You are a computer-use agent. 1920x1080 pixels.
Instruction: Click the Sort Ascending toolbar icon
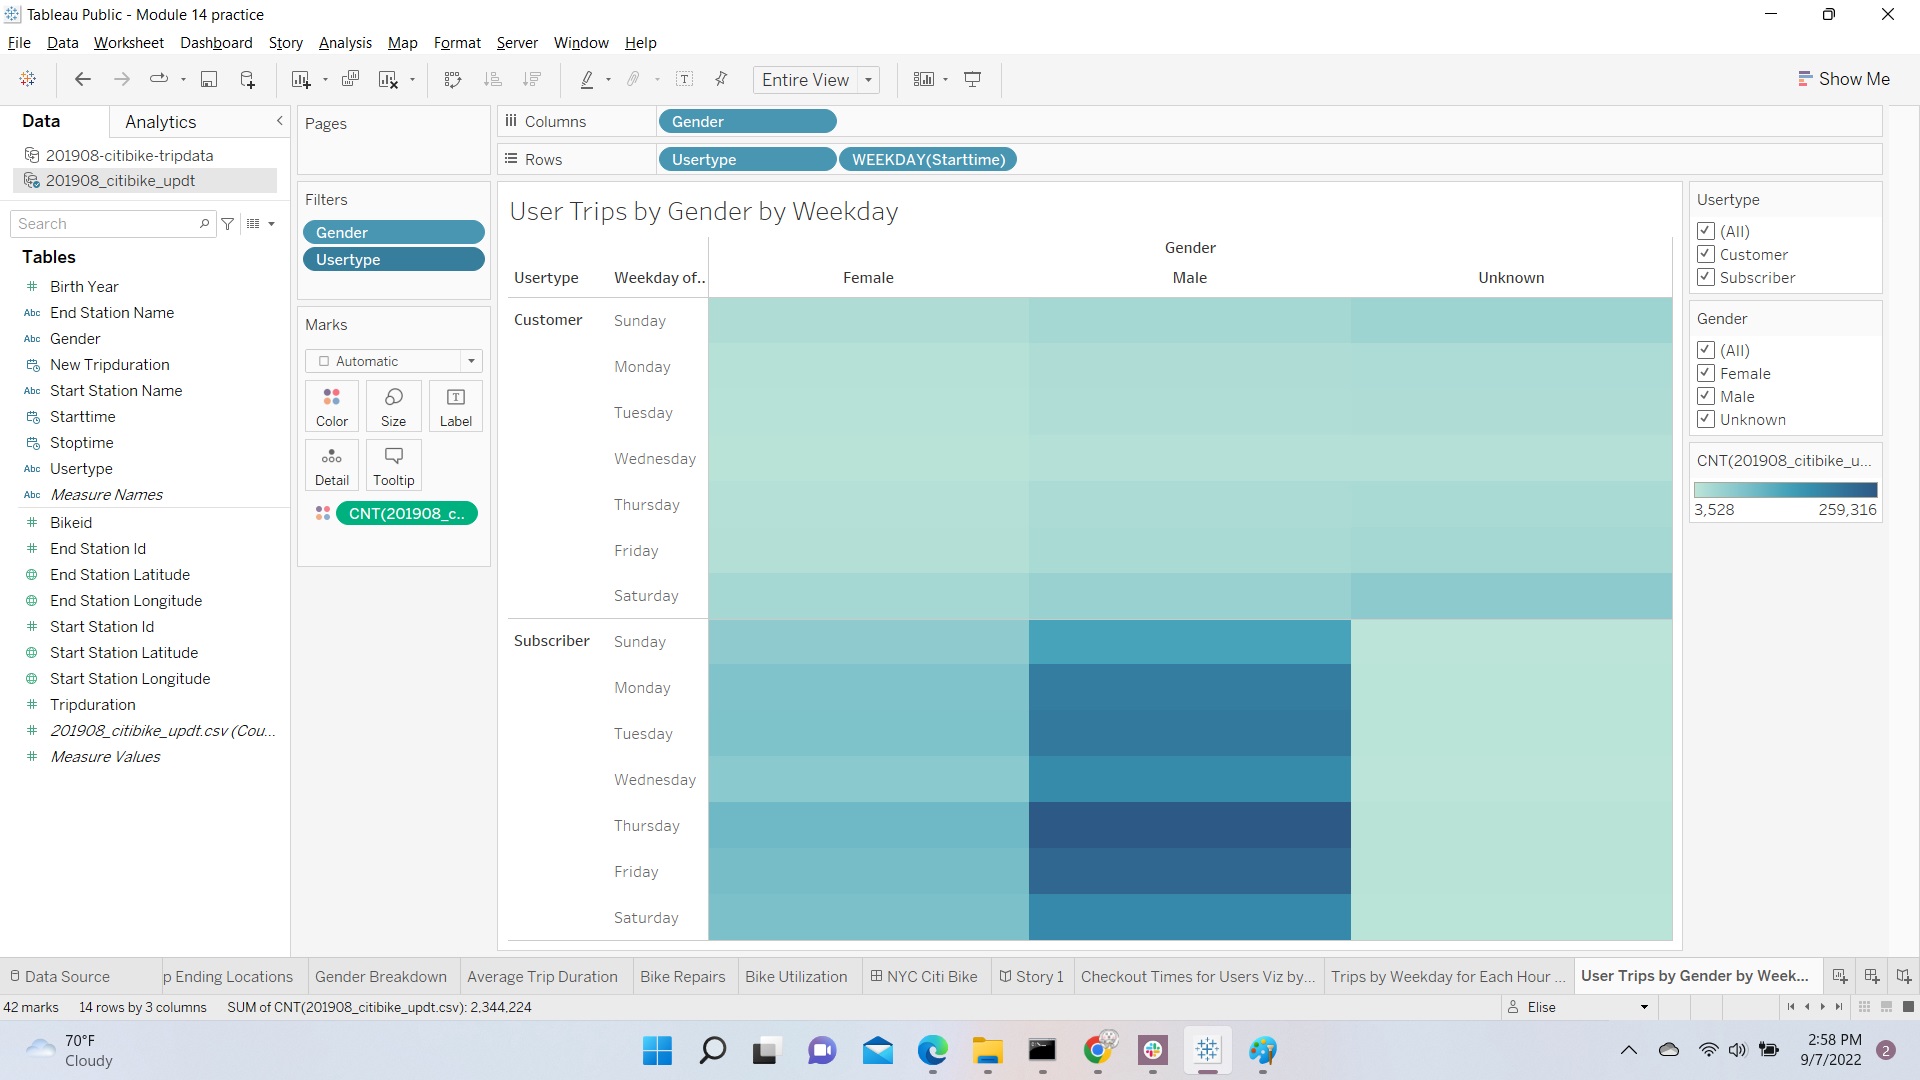point(492,79)
